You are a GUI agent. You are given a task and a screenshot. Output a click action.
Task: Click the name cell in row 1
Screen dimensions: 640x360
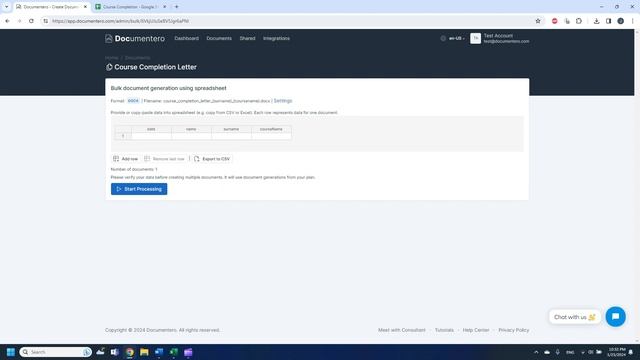191,136
